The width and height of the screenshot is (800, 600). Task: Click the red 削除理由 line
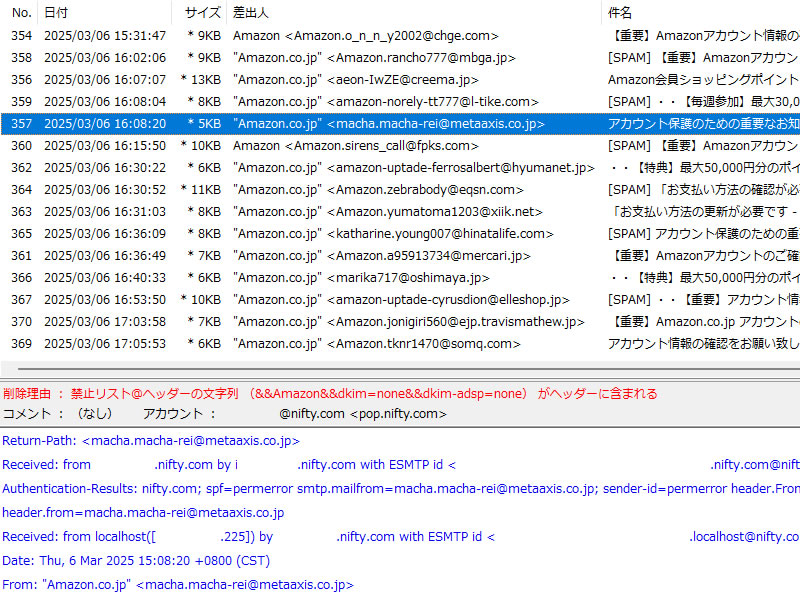point(330,393)
